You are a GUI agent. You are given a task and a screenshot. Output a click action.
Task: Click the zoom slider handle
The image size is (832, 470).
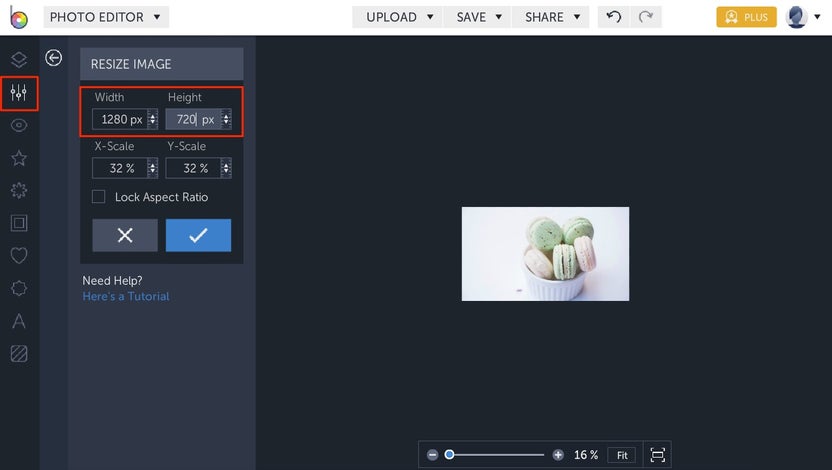point(449,455)
